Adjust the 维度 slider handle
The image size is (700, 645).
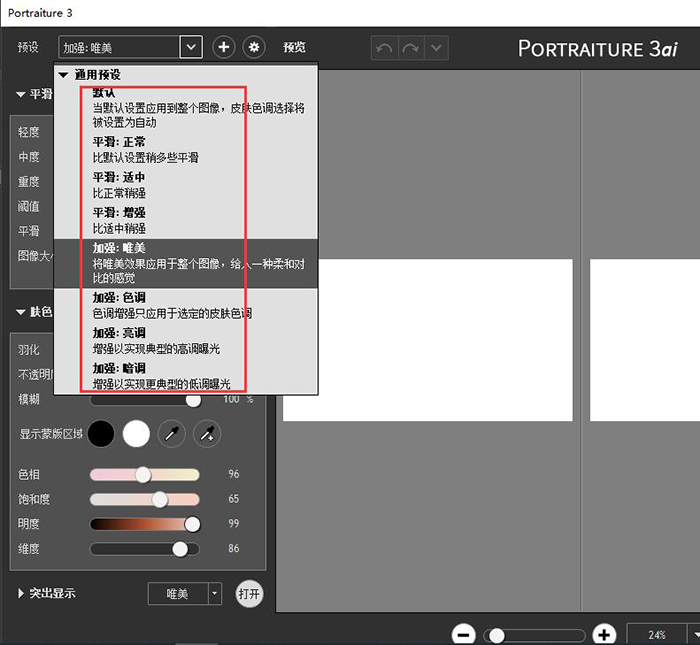(180, 549)
